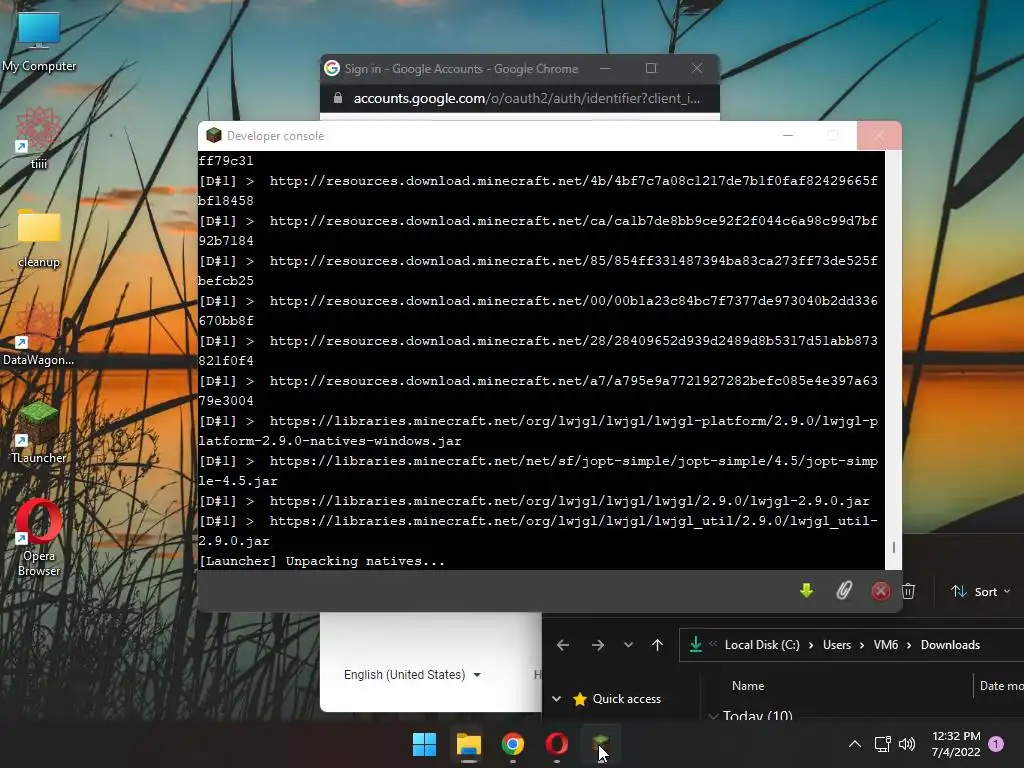Click Users in the address path
Image resolution: width=1024 pixels, height=768 pixels.
pyautogui.click(x=837, y=645)
